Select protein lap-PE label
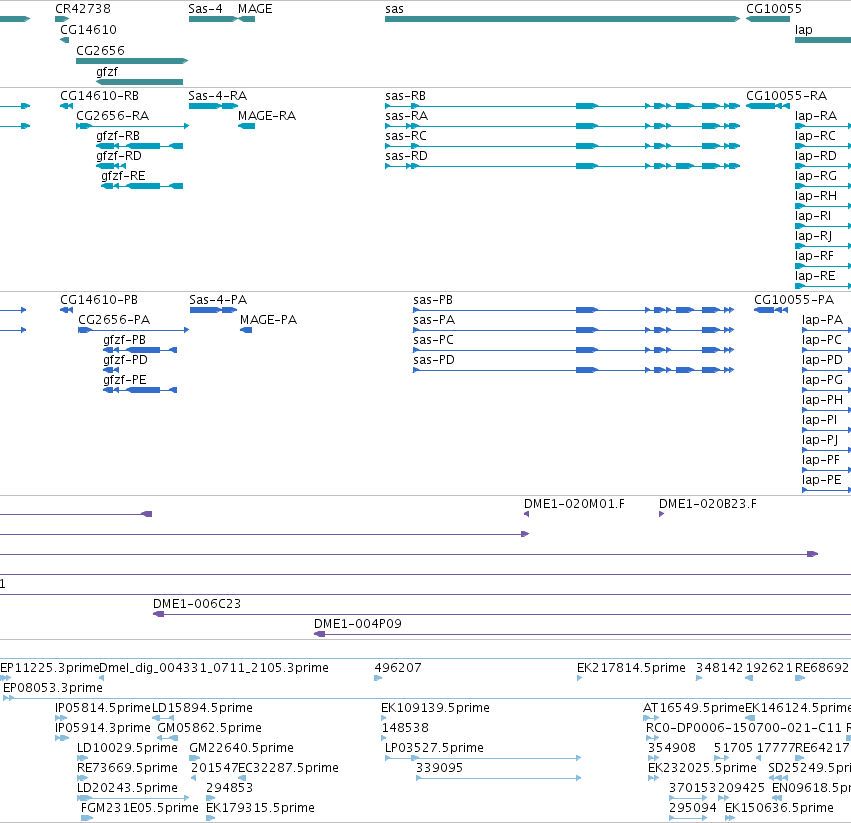 tap(822, 480)
